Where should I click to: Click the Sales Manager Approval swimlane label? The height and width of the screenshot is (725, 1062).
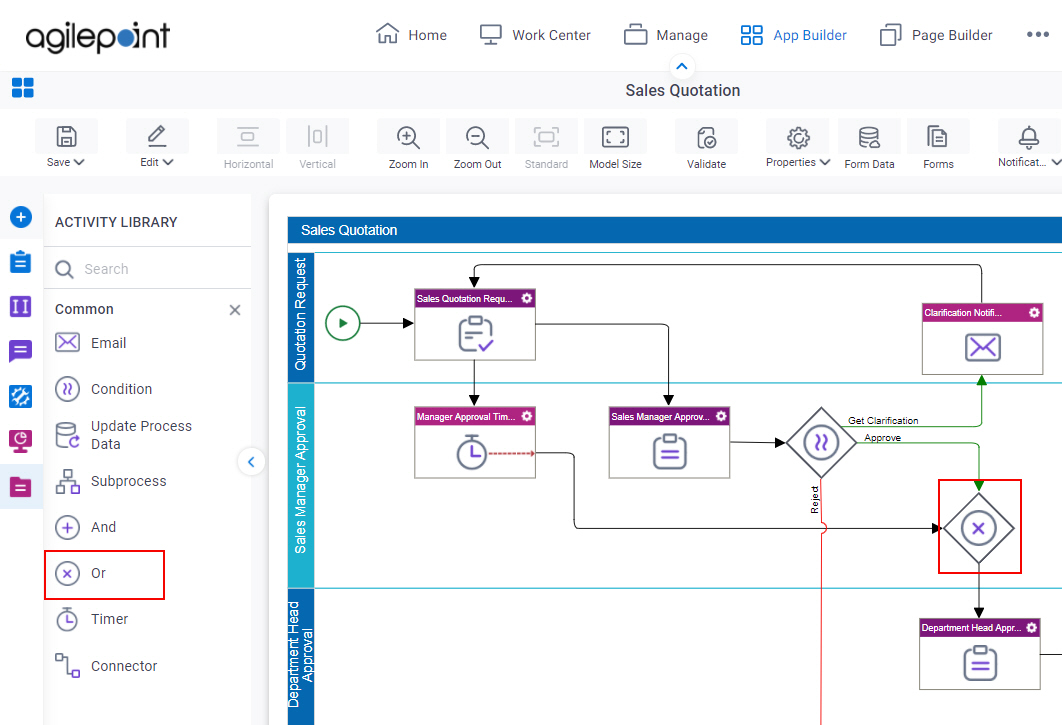click(300, 480)
